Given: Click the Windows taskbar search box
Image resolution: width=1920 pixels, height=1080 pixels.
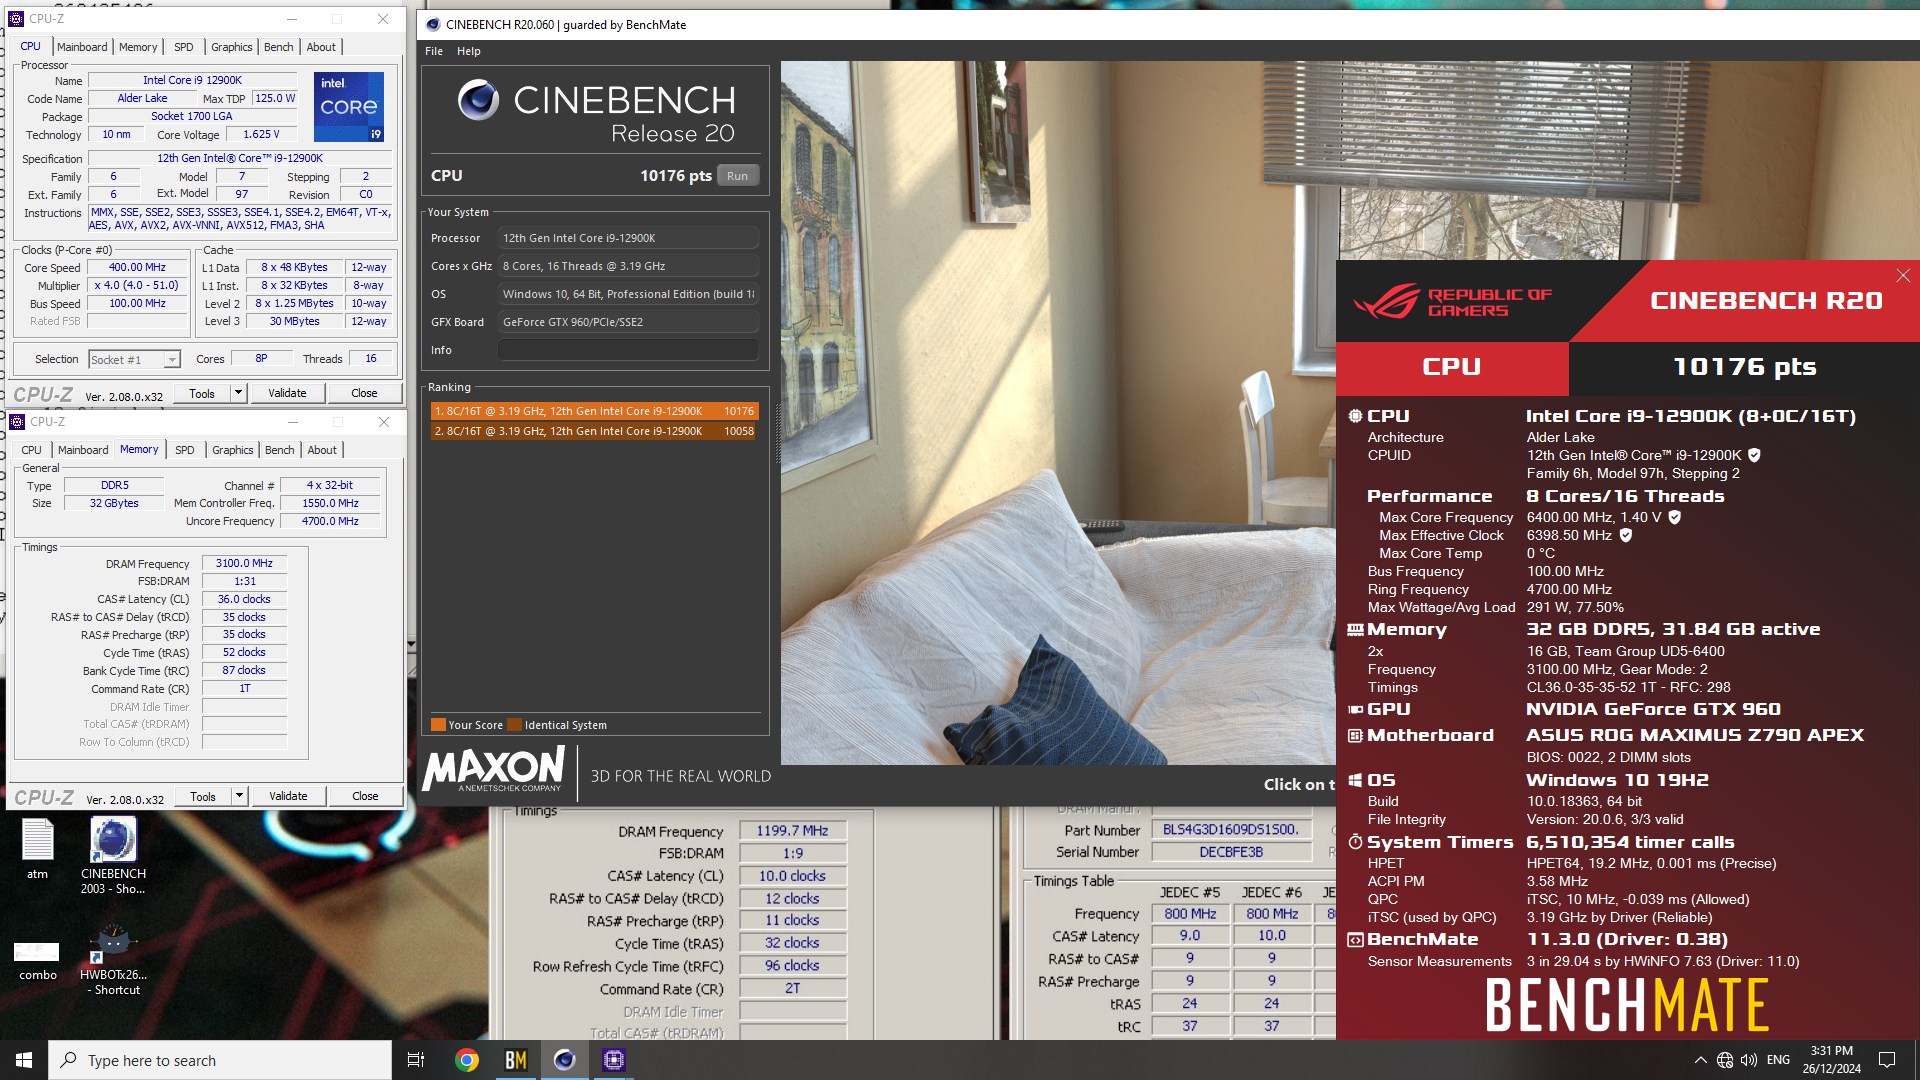Looking at the screenshot, I should pyautogui.click(x=220, y=1060).
